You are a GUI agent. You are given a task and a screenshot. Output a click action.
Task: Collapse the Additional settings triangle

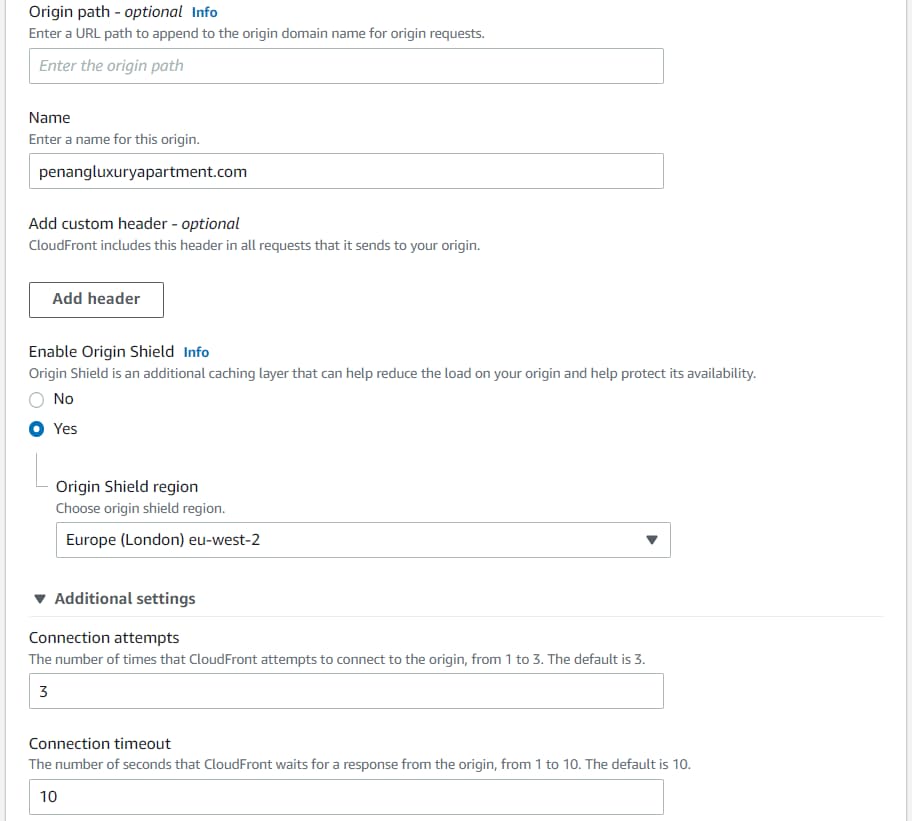point(40,599)
